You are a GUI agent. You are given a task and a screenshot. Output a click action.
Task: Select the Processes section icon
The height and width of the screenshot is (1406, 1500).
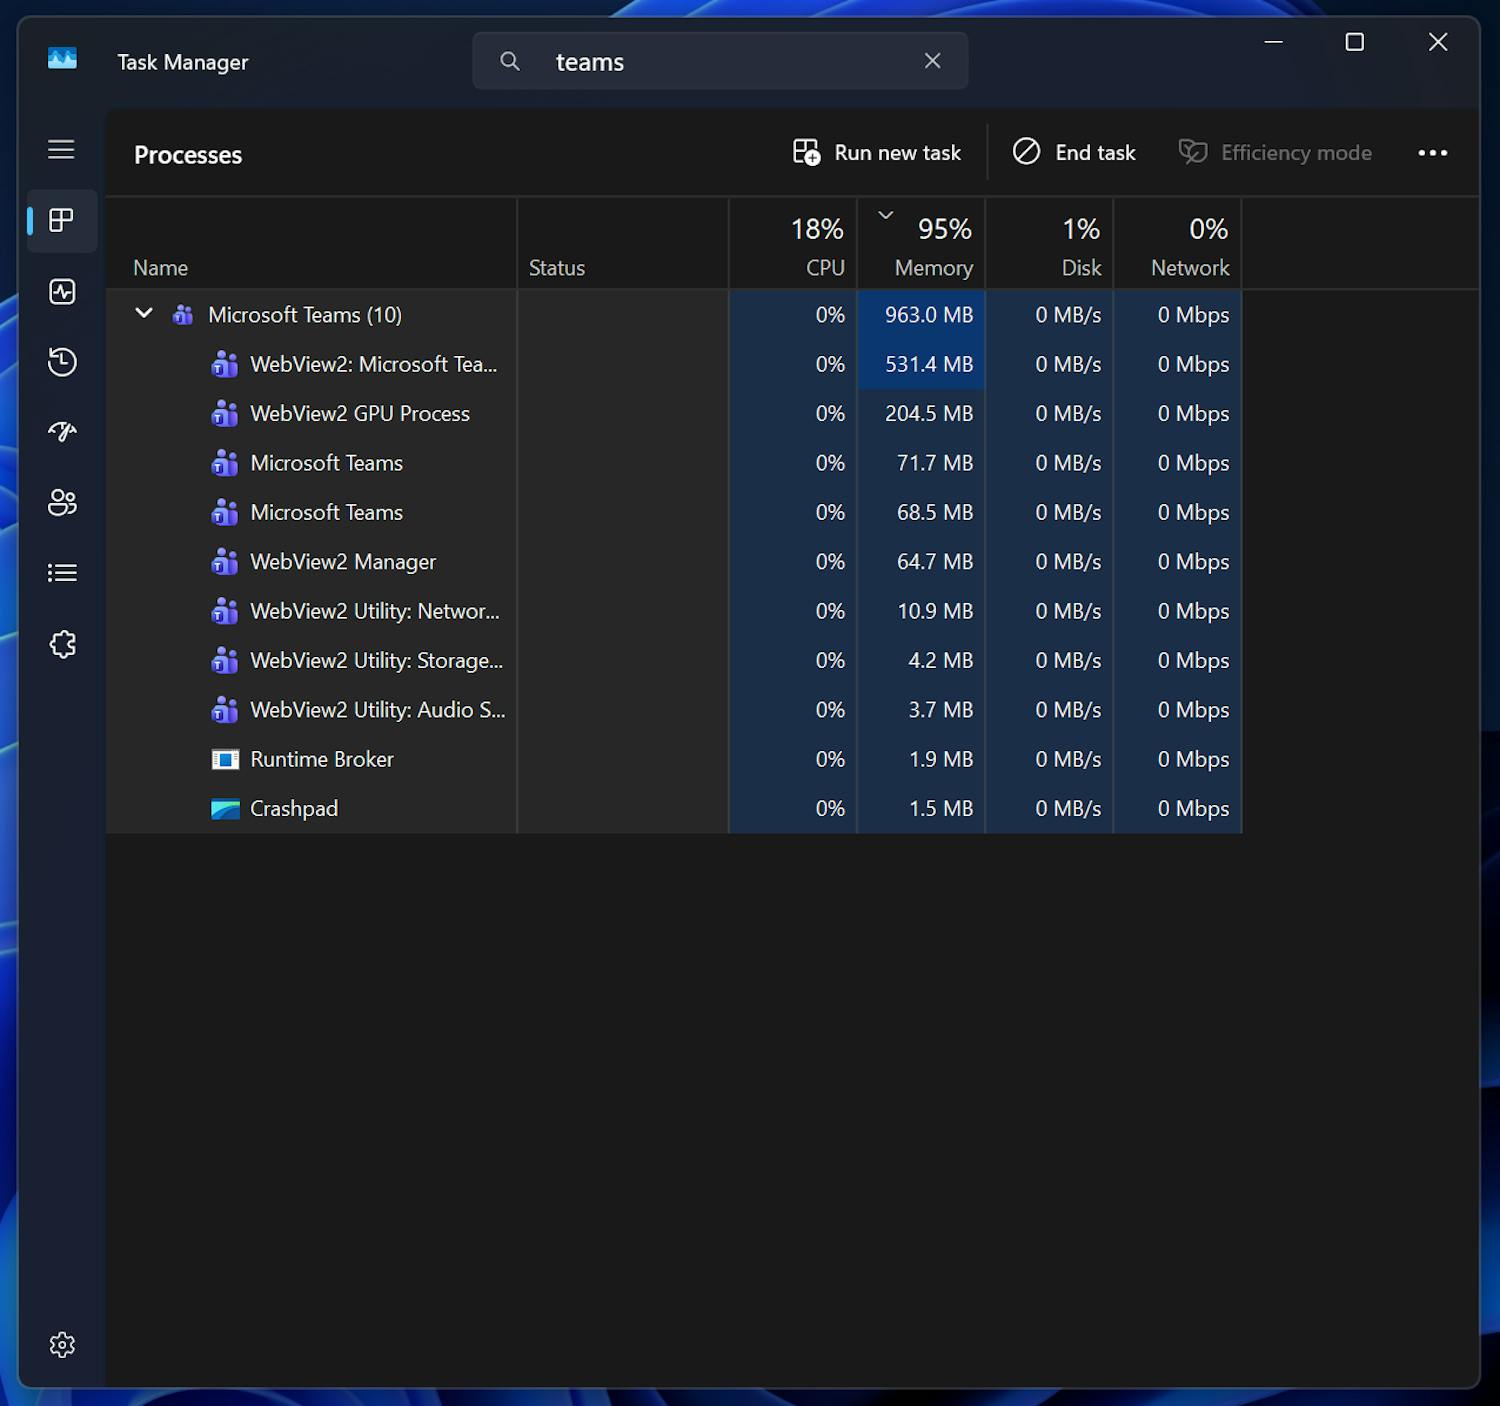click(x=61, y=221)
